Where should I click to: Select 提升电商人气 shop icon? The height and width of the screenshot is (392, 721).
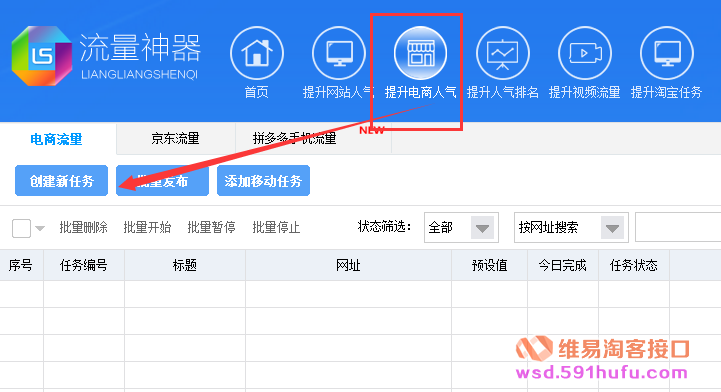420,53
